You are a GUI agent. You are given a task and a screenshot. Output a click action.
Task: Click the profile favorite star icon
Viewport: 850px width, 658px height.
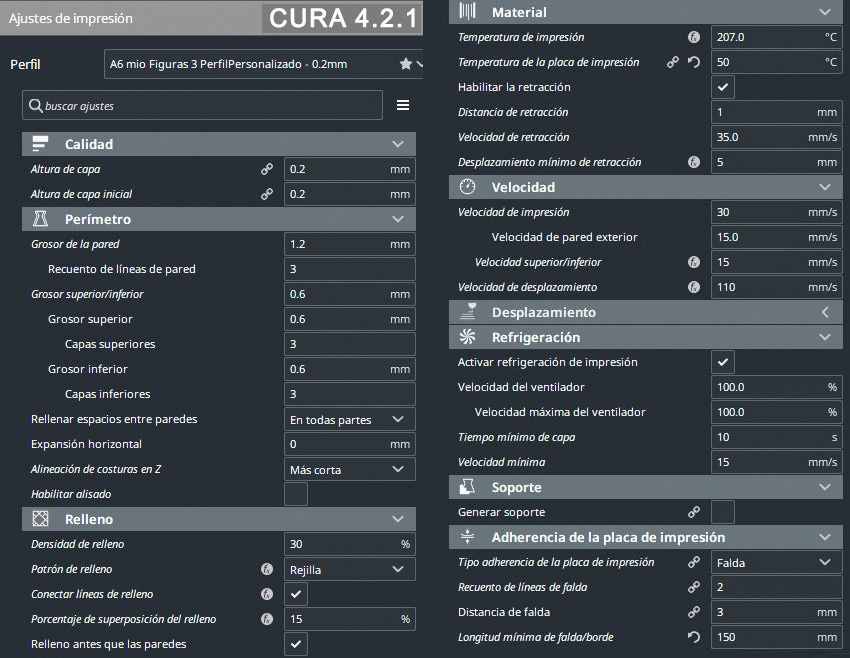point(405,64)
